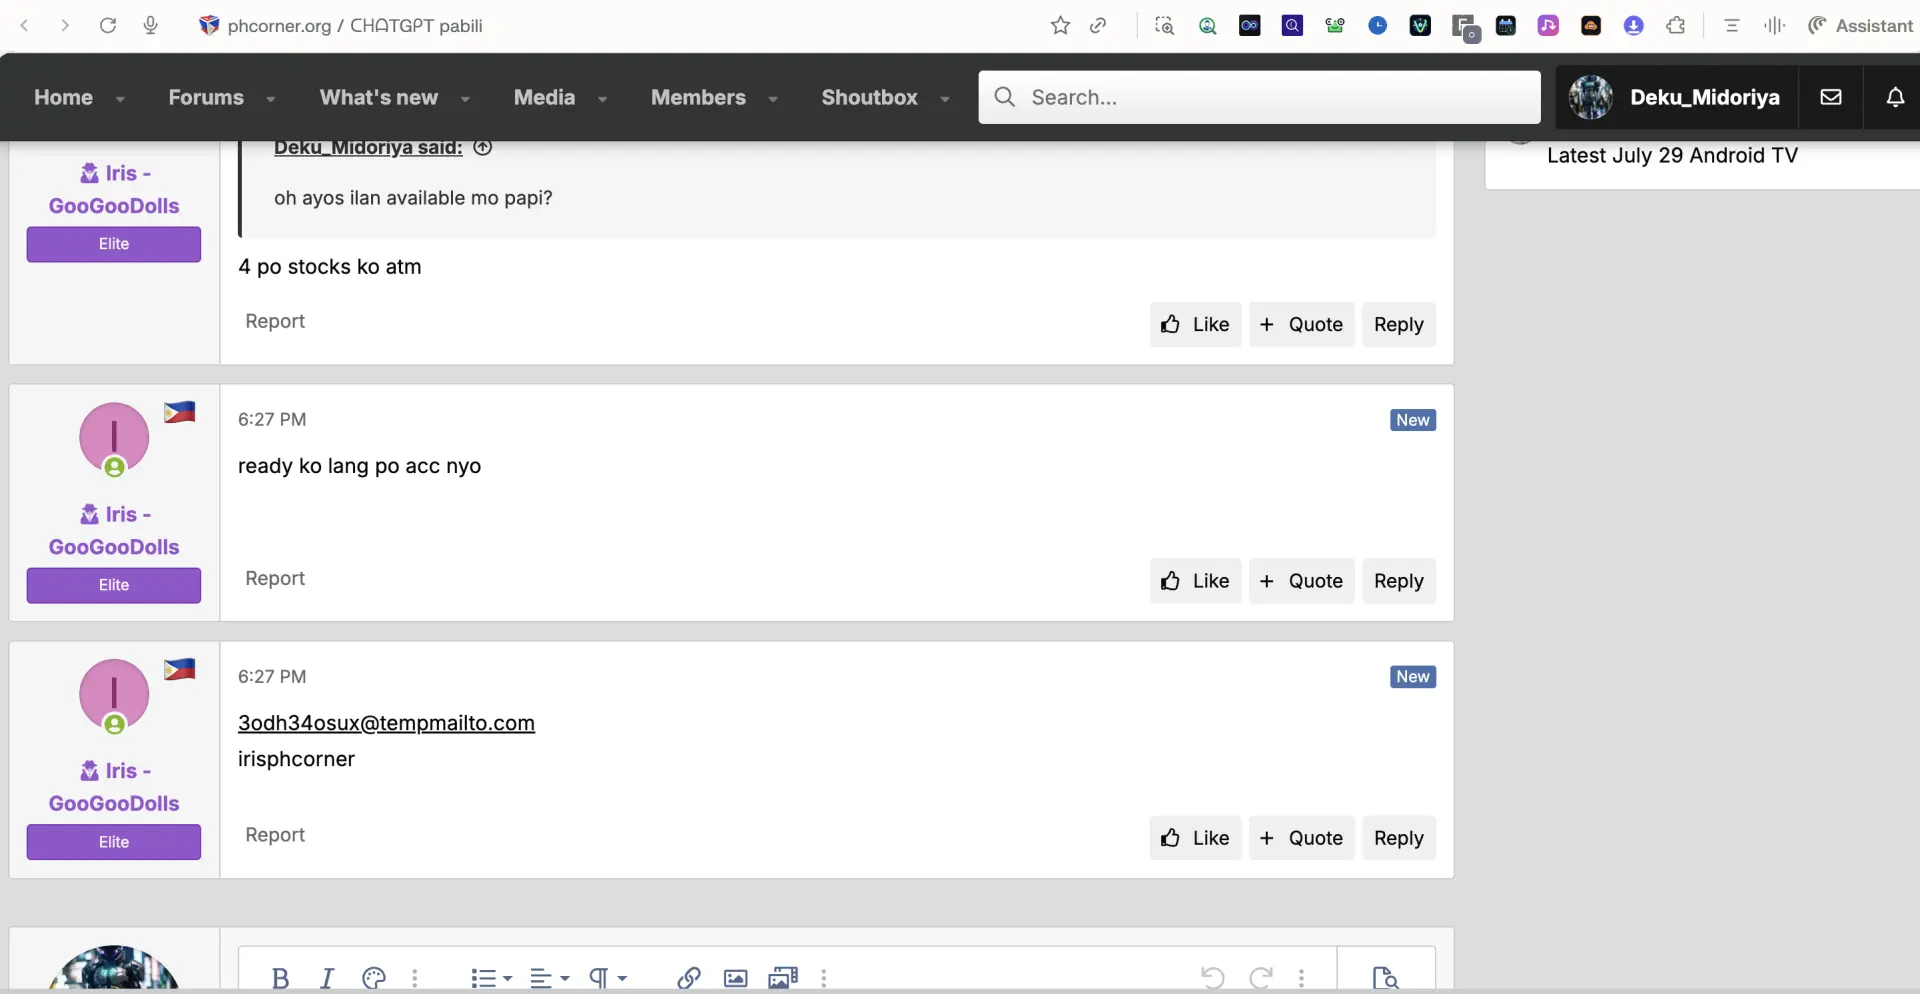The width and height of the screenshot is (1920, 994).
Task: Open the Members nav item
Action: pos(698,97)
